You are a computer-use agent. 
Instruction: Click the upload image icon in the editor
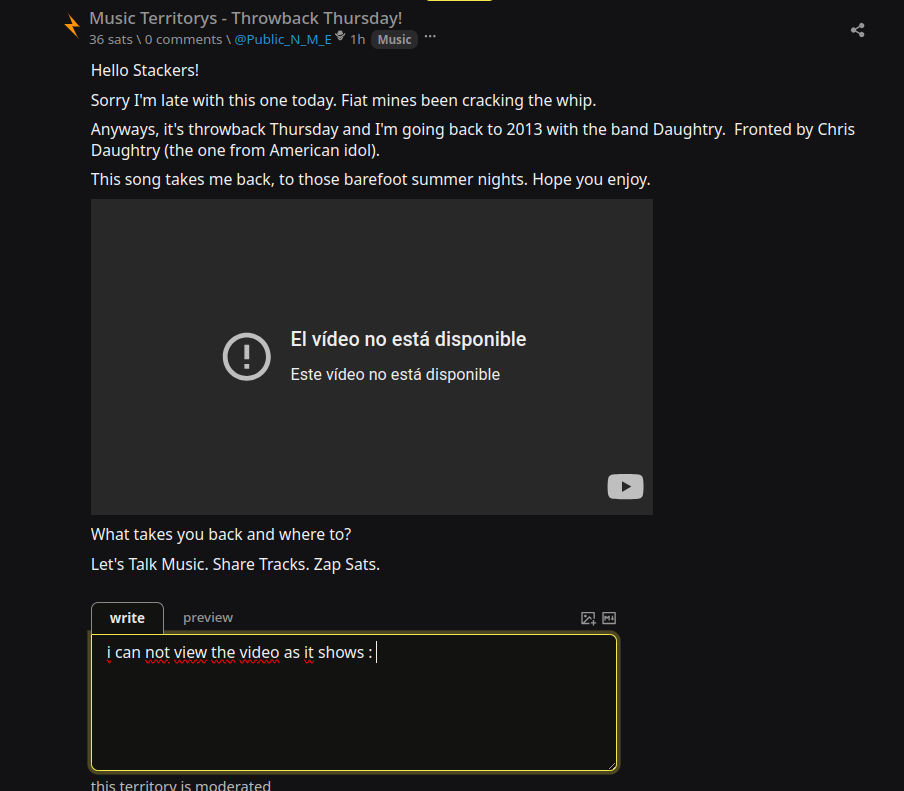click(x=588, y=619)
